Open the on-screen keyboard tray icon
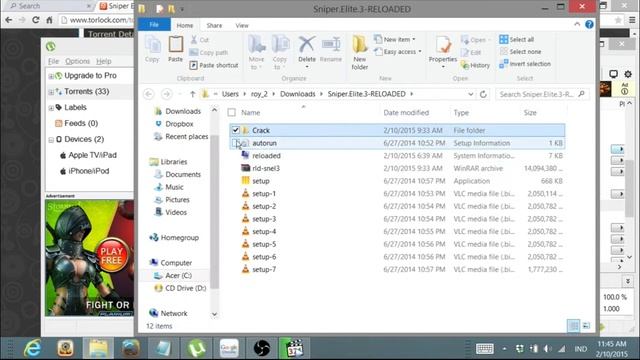 [x=484, y=349]
